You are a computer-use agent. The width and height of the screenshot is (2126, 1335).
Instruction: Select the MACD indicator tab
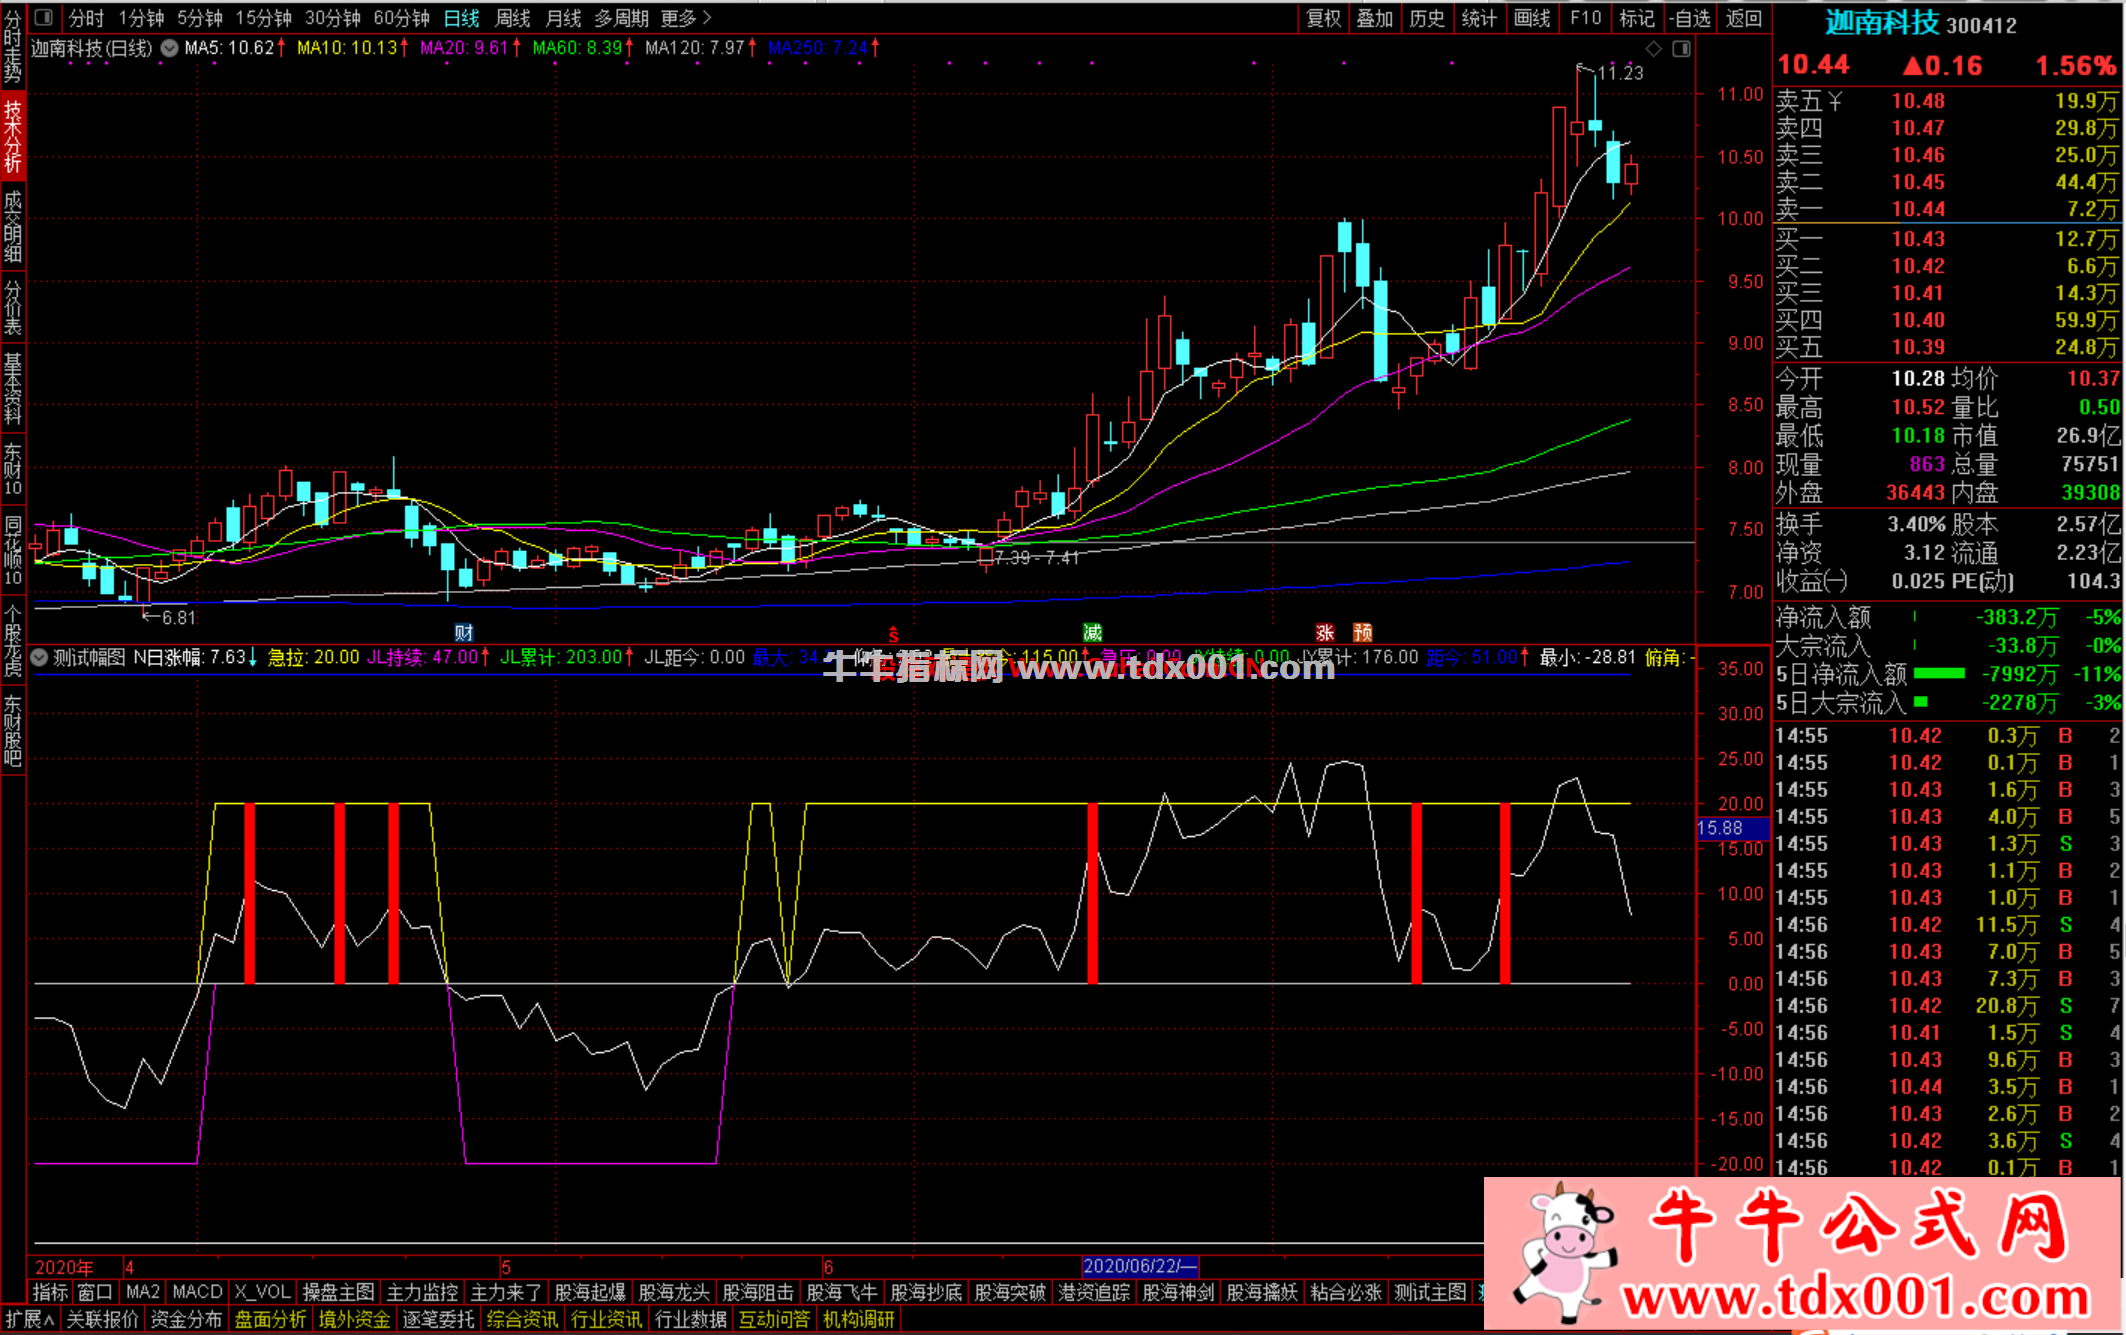point(197,1292)
